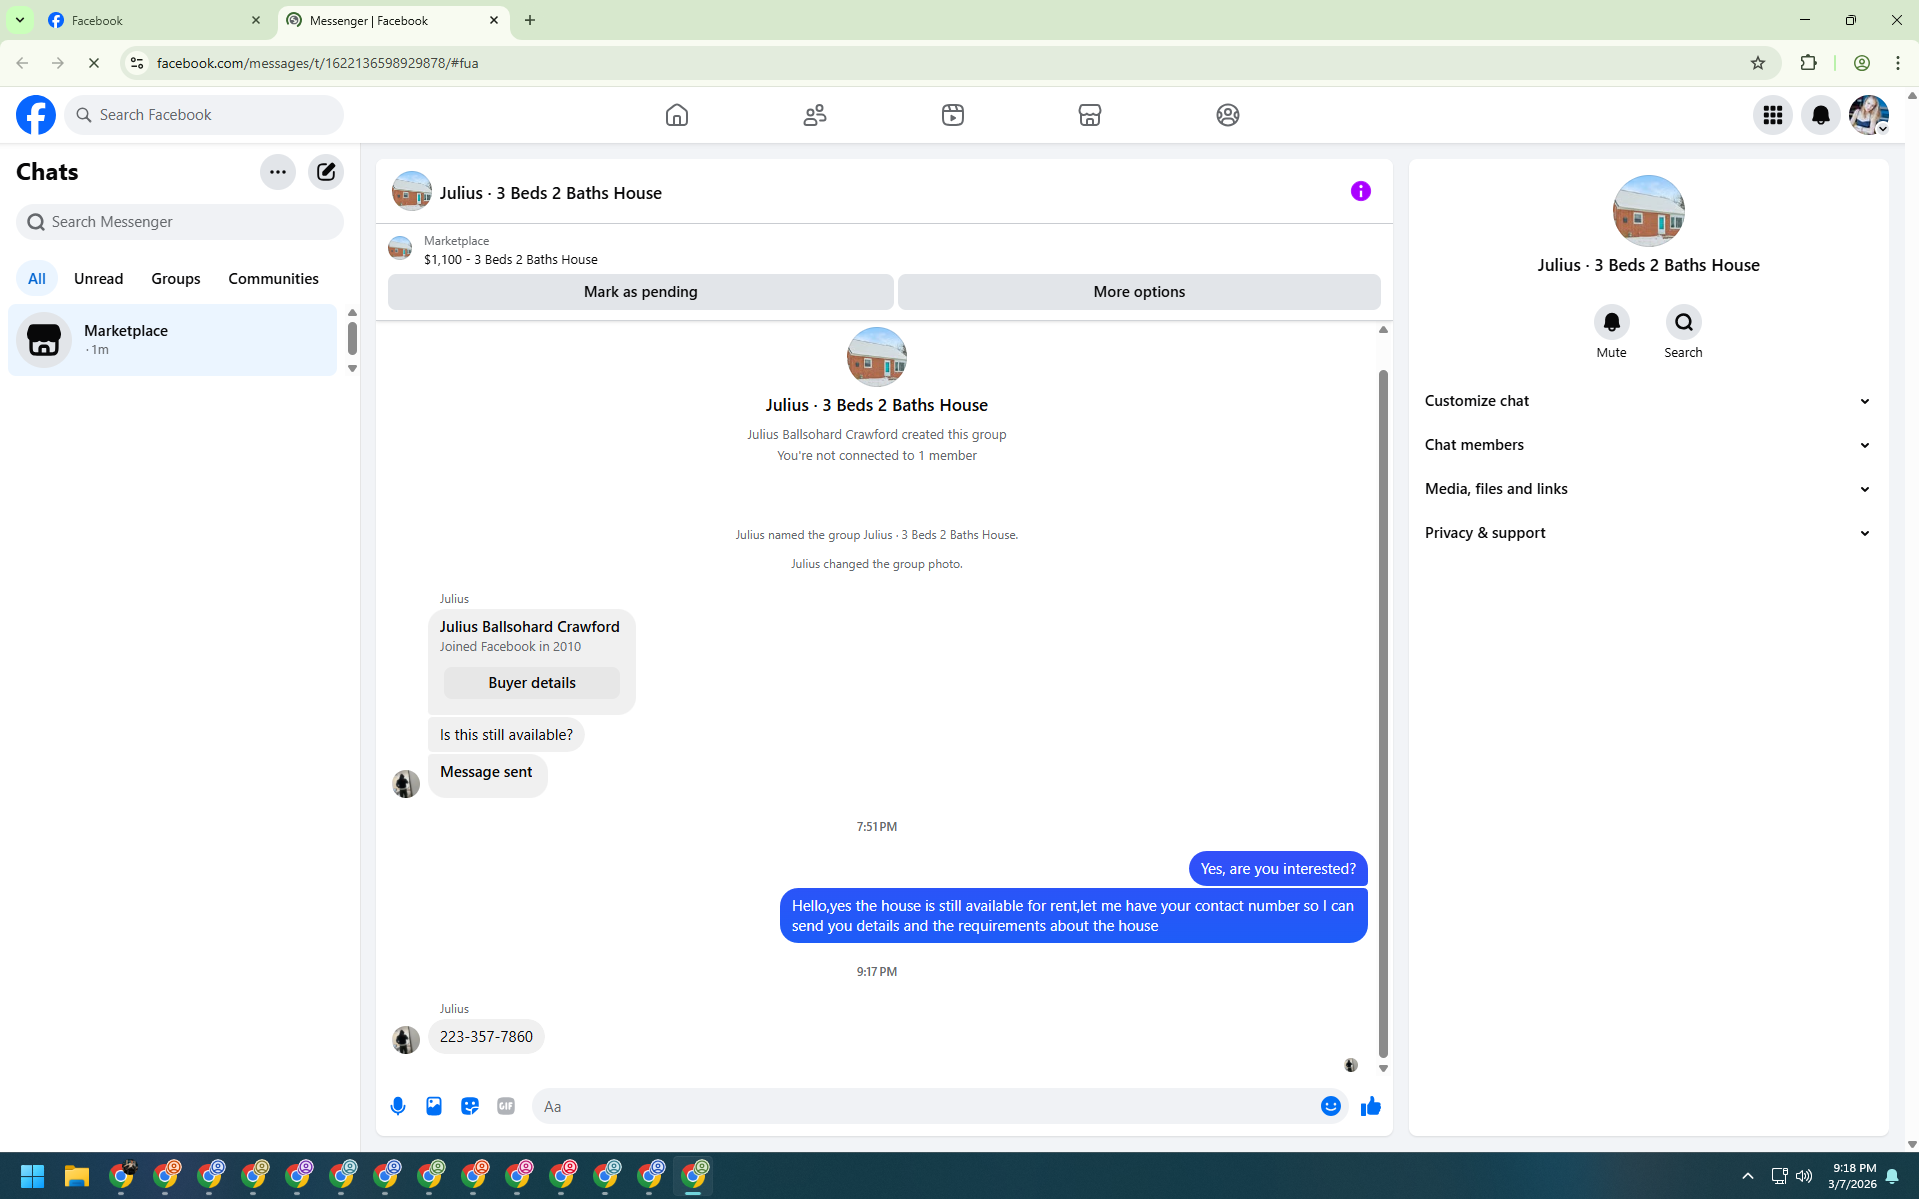Open the Friends icon in top navigation
The image size is (1919, 1199).
tap(815, 115)
